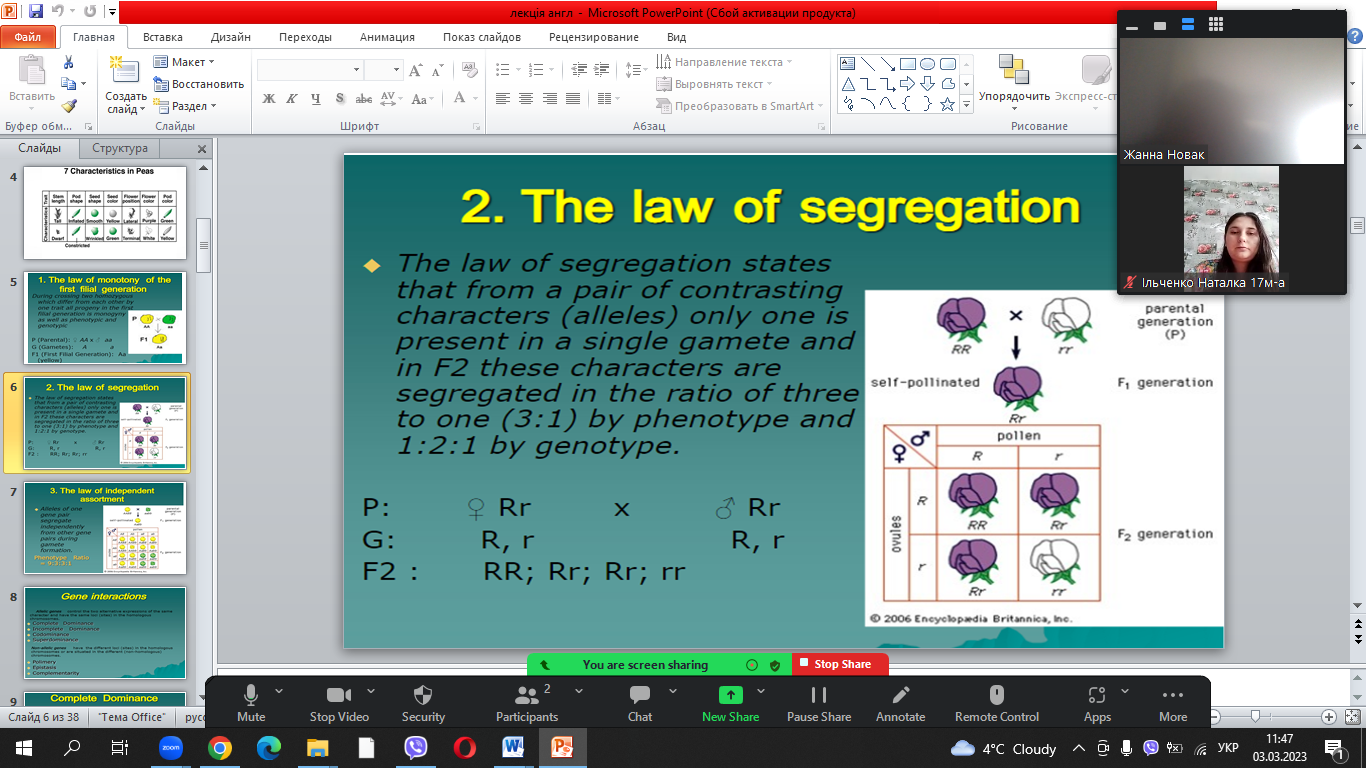Image resolution: width=1366 pixels, height=768 pixels.
Task: Click the Increase list level indent icon
Action: point(603,70)
